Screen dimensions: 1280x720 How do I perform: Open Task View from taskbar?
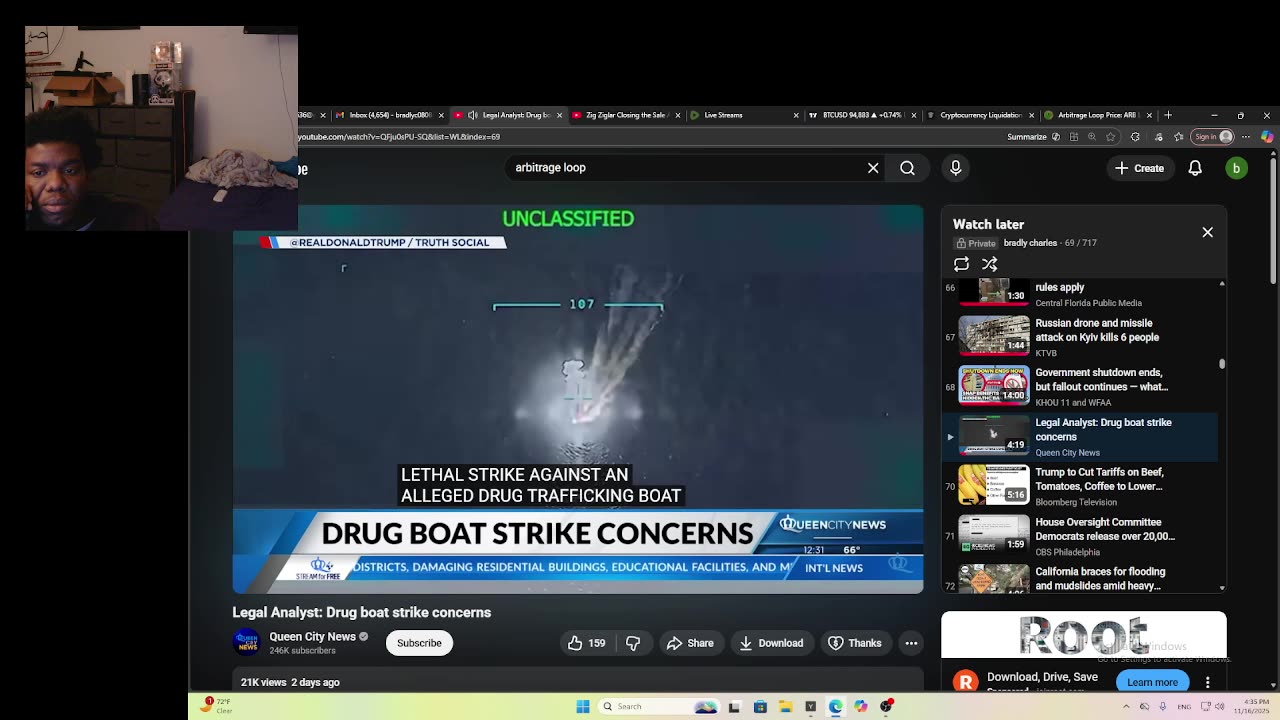(734, 707)
